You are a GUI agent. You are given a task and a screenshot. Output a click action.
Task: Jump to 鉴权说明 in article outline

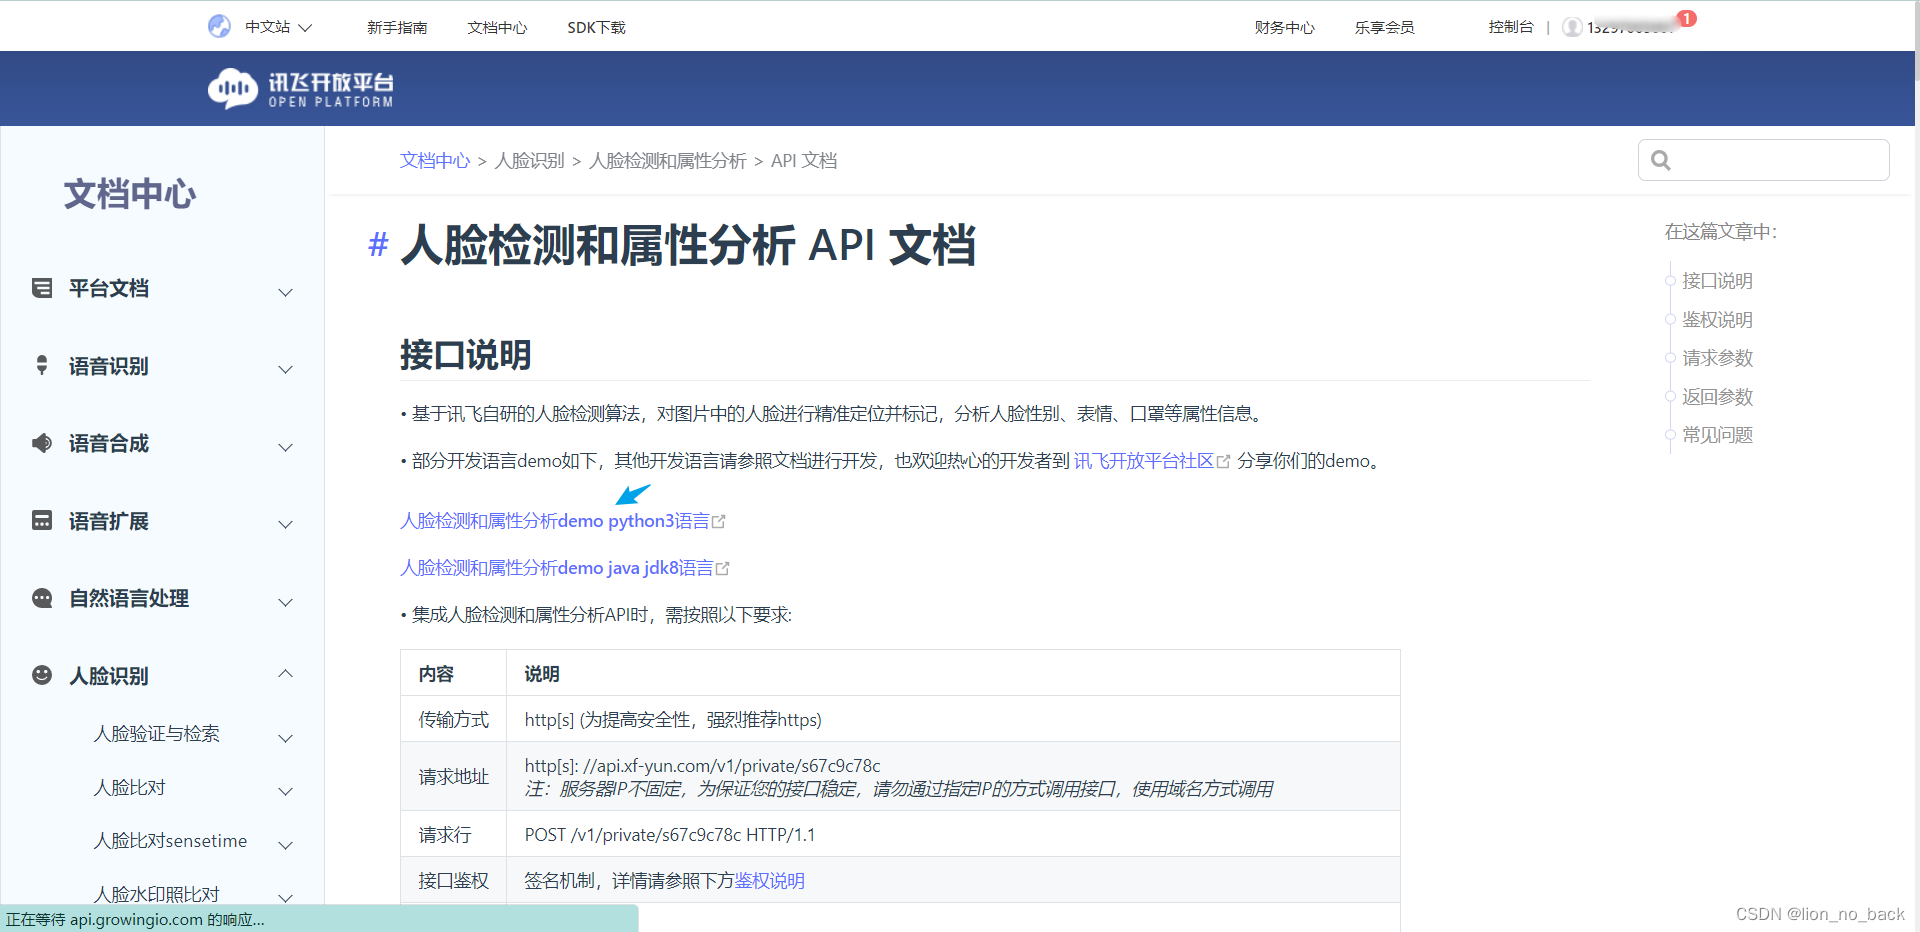pyautogui.click(x=1717, y=320)
